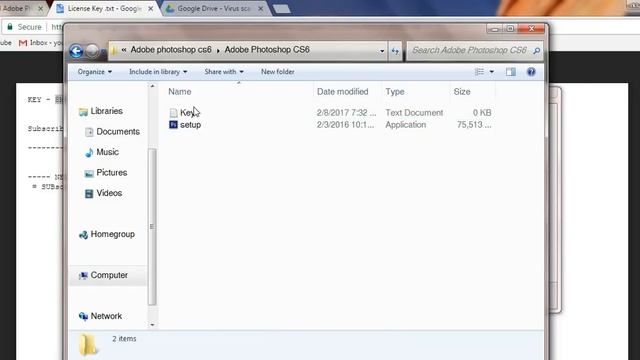Click the Music note icon
Screen dimensions: 640x360
click(x=89, y=153)
